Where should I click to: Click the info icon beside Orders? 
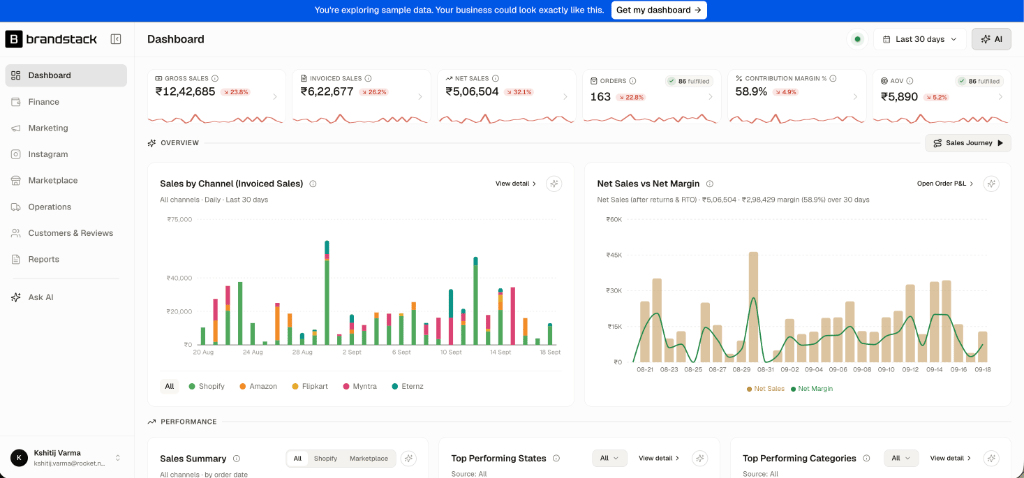[x=632, y=81]
